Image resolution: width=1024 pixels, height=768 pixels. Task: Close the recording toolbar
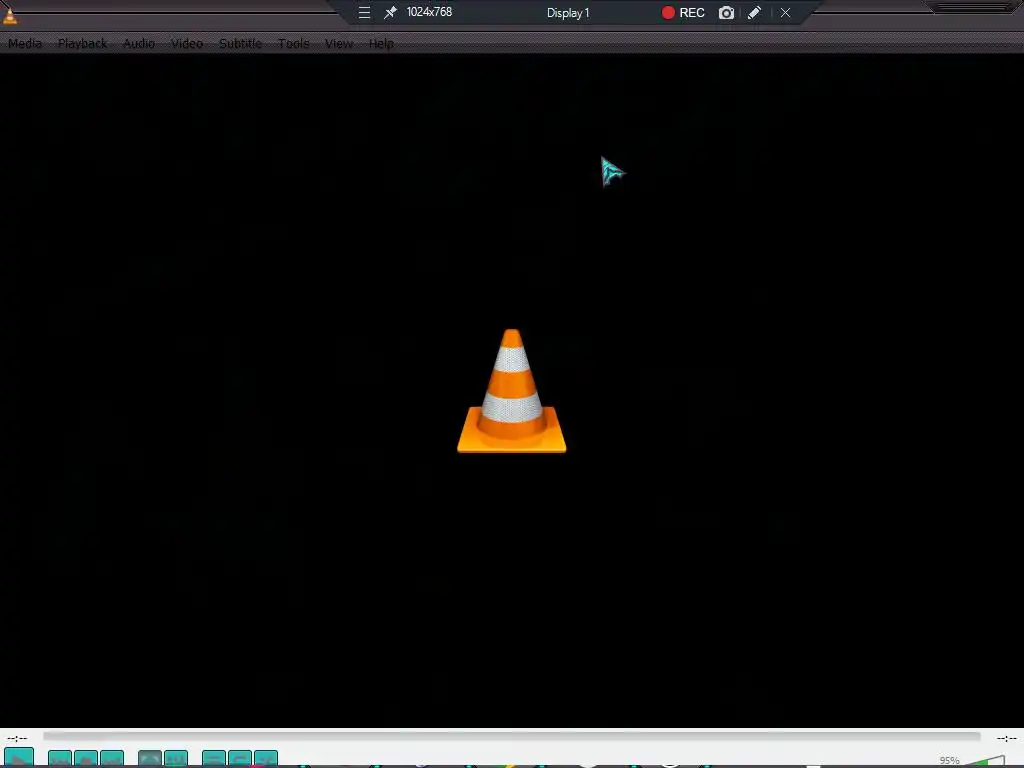pos(786,12)
